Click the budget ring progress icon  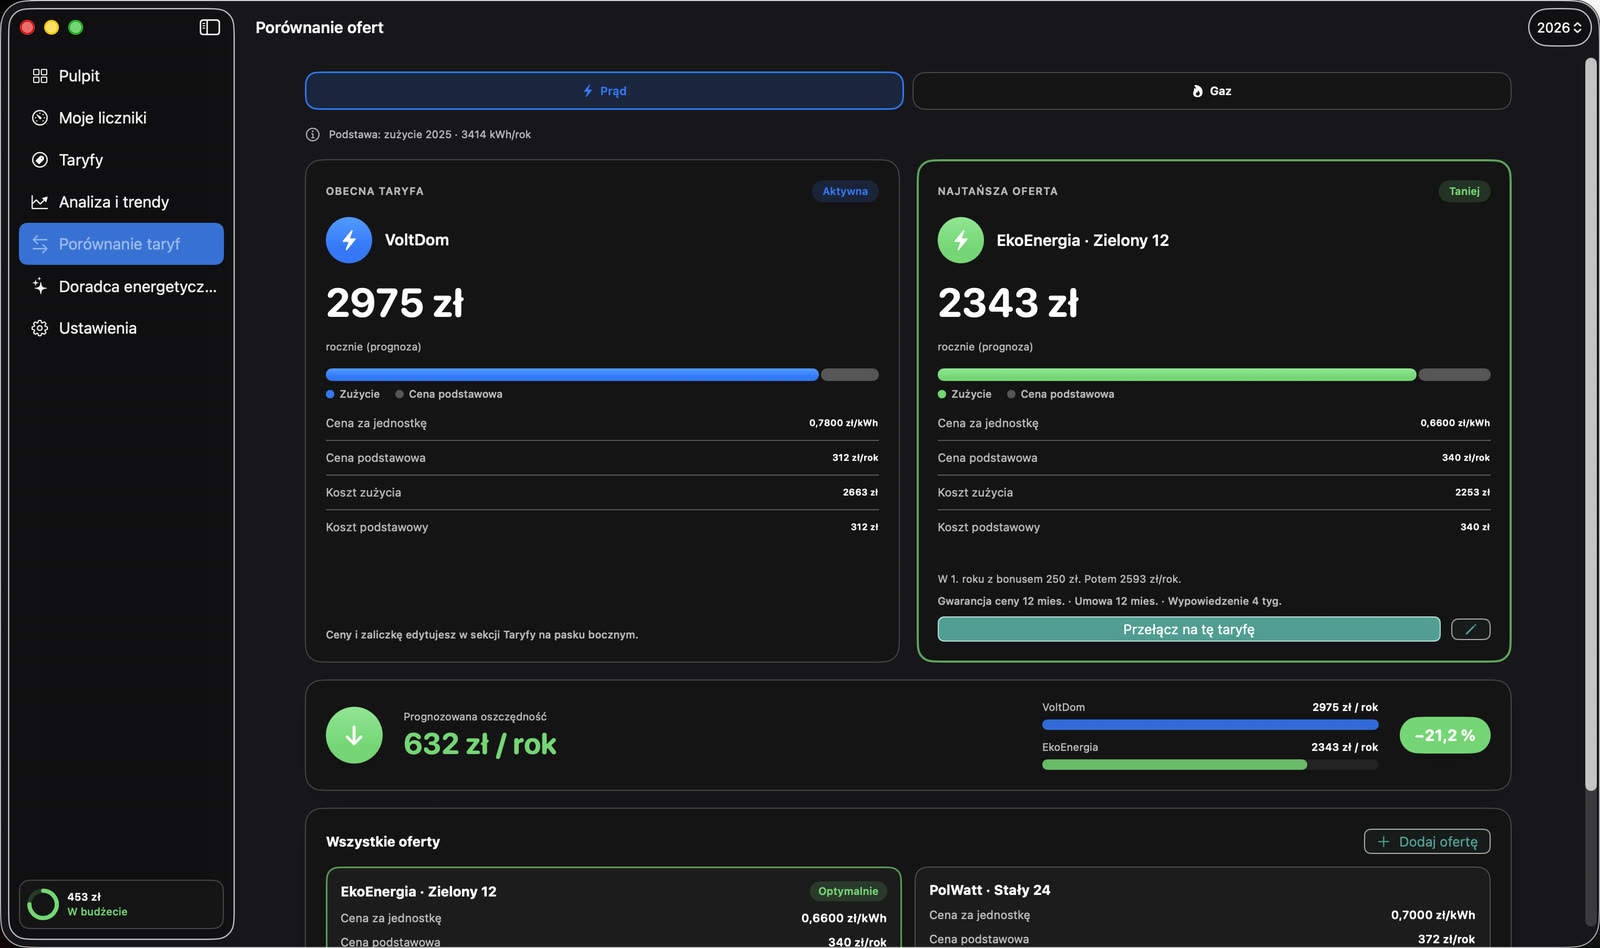(x=43, y=904)
